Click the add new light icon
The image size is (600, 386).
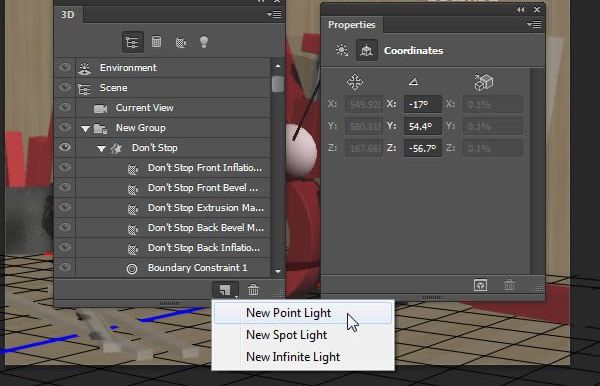click(x=225, y=290)
